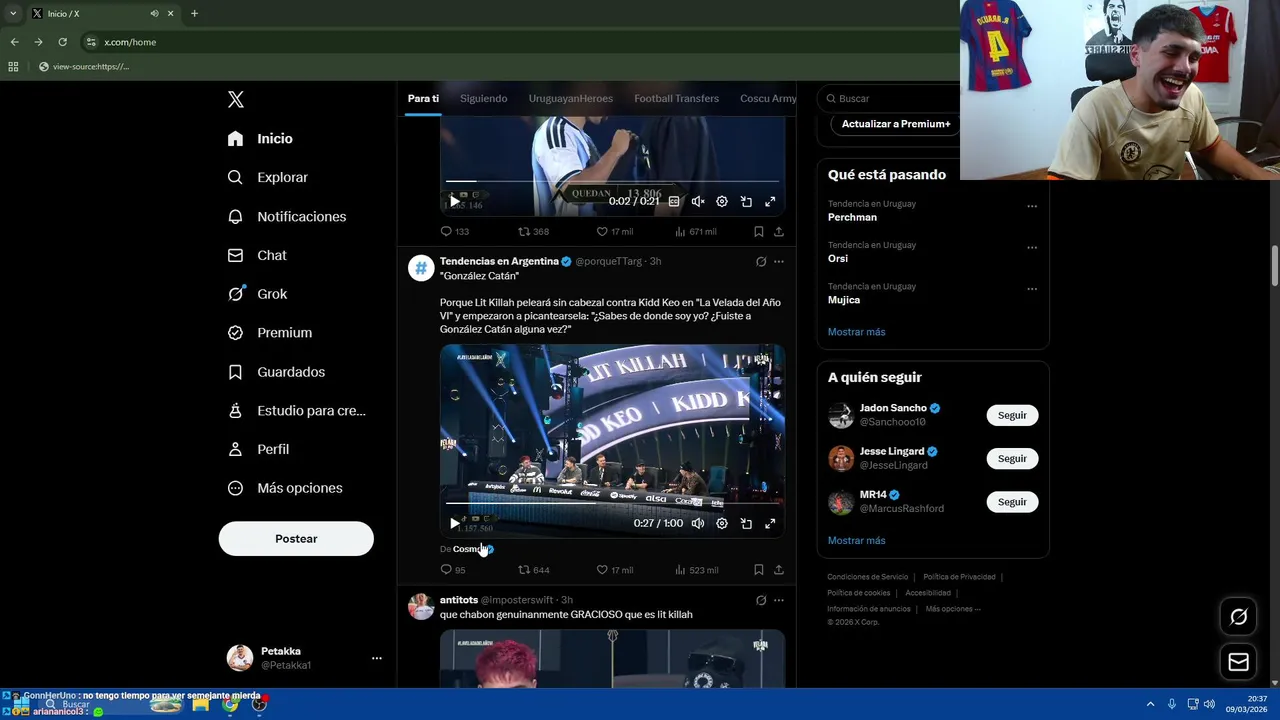Toggle captions on top football video
1280x720 pixels.
click(674, 201)
